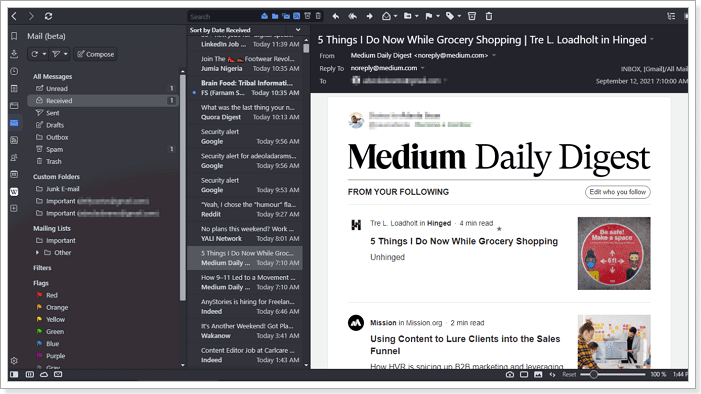701x394 pixels.
Task: Go back with the browser back arrow
Action: coord(14,16)
